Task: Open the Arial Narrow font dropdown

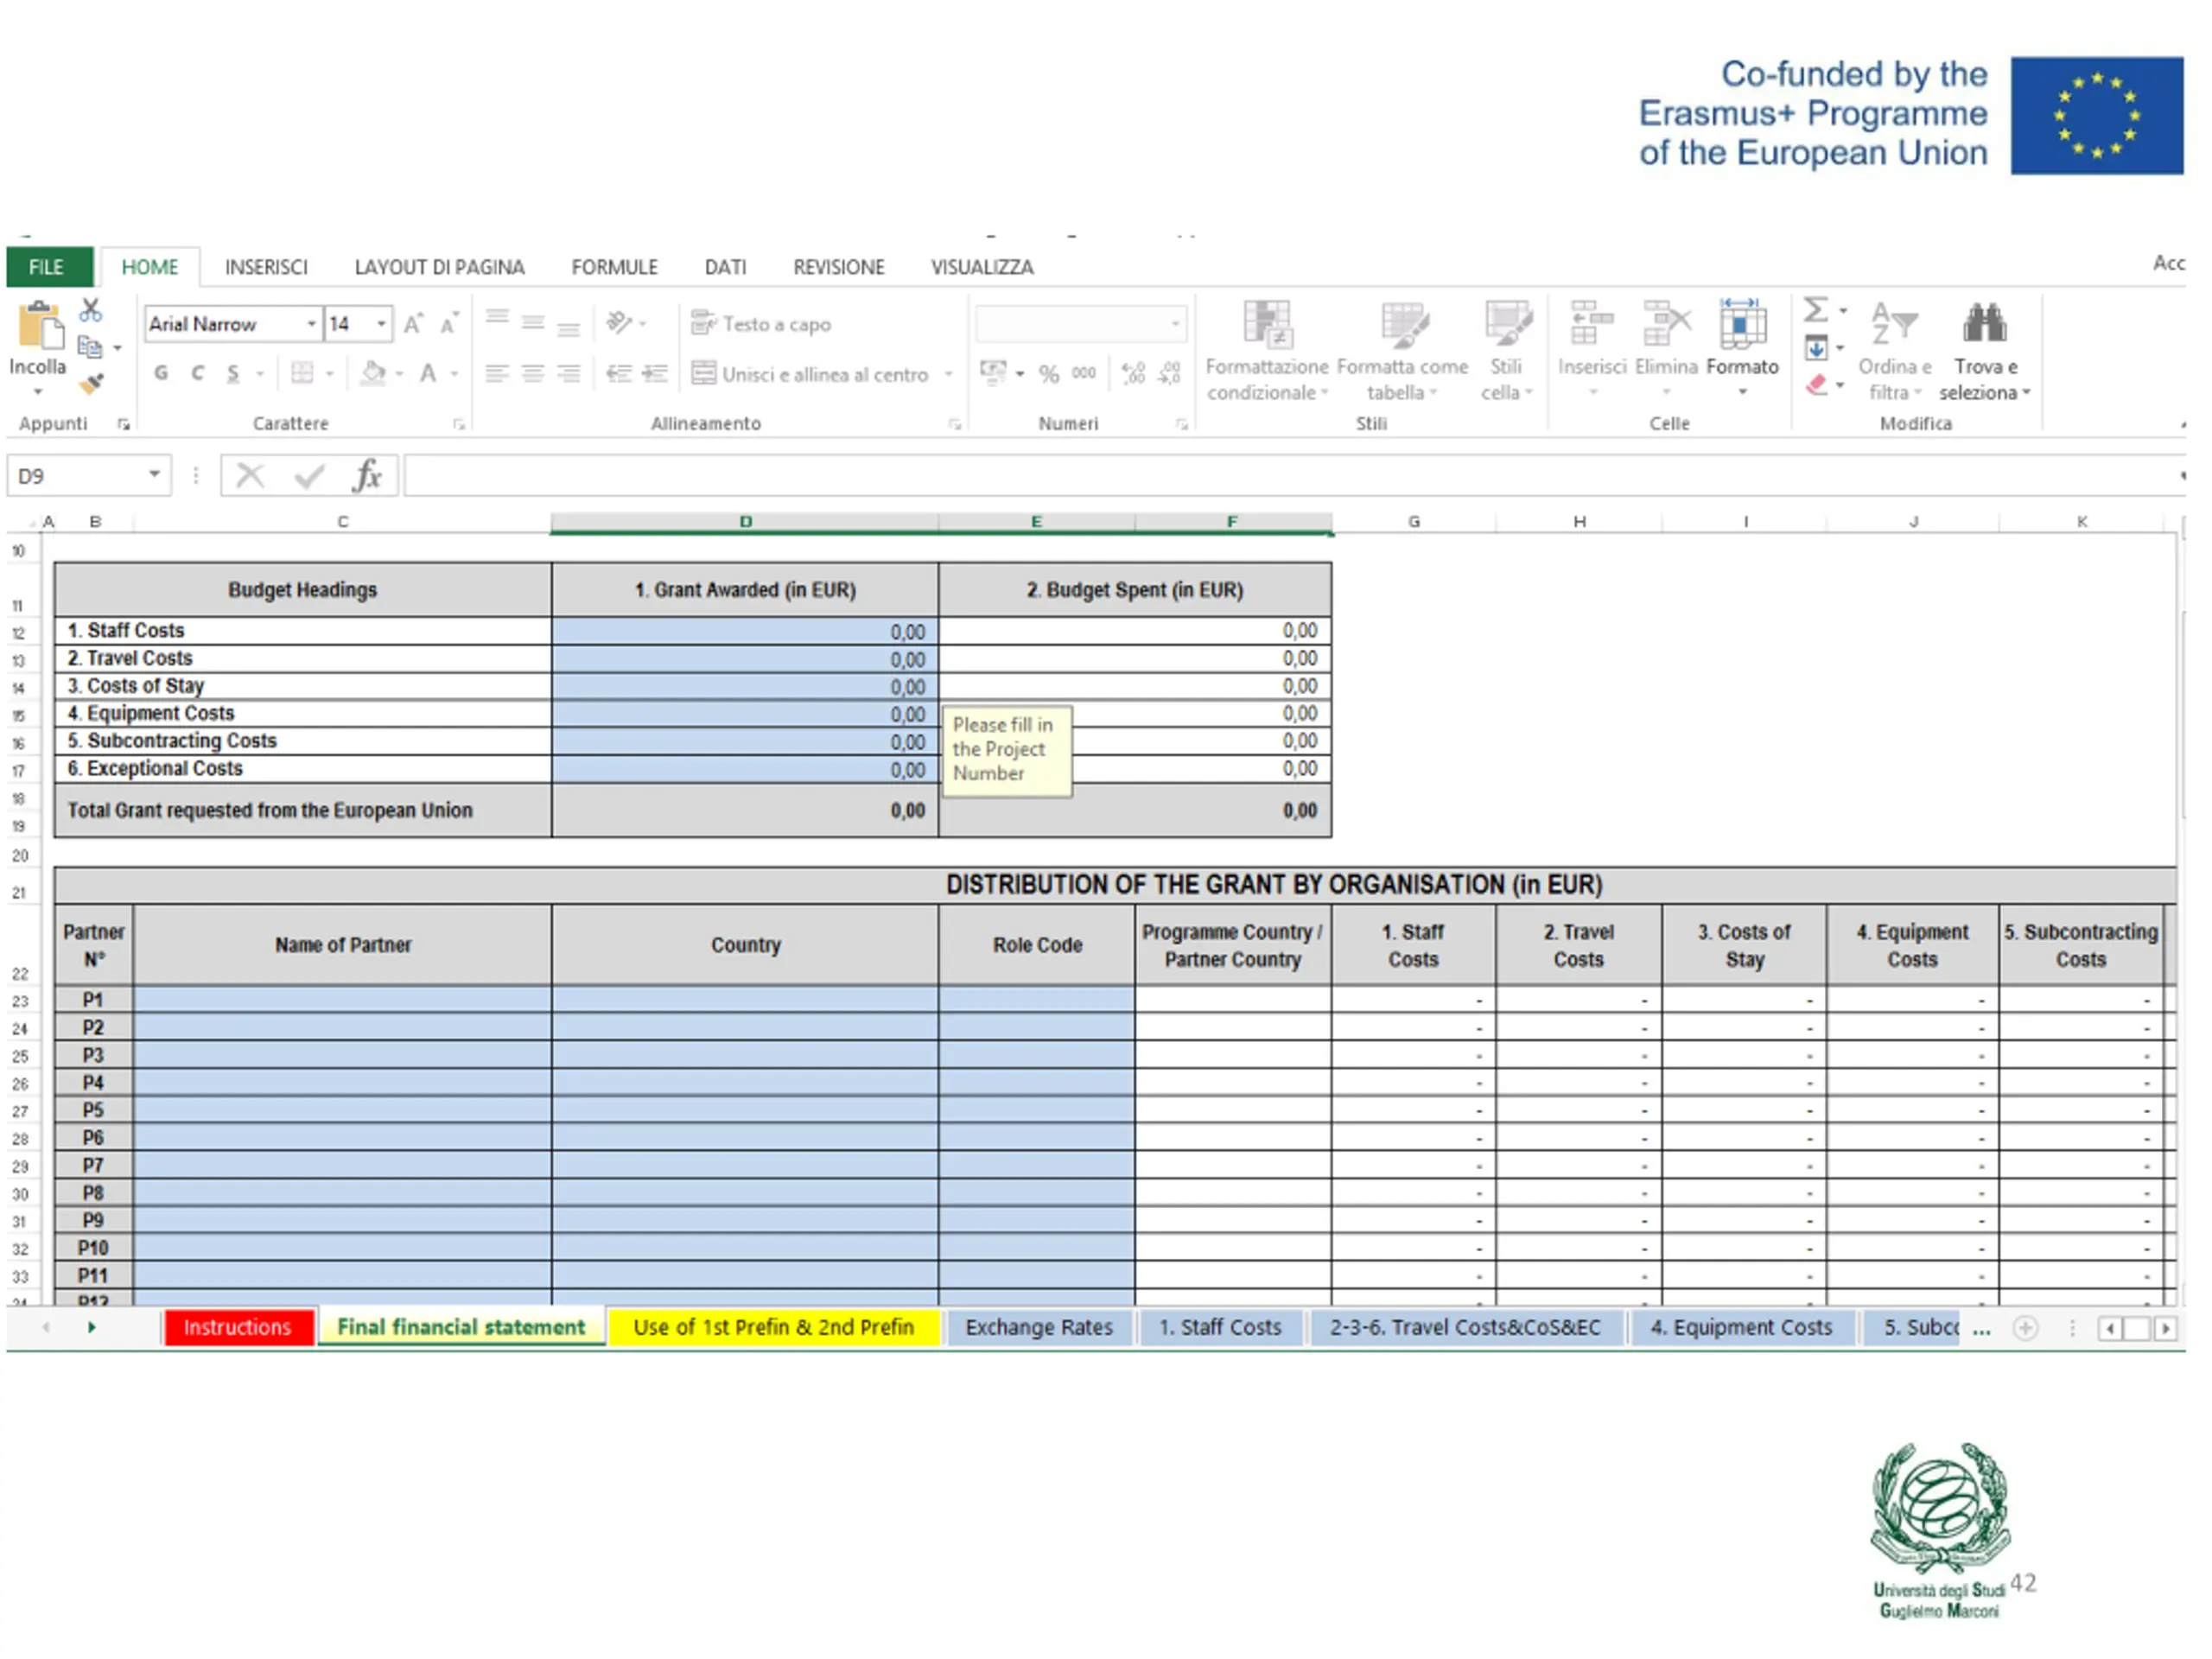Action: [x=311, y=324]
